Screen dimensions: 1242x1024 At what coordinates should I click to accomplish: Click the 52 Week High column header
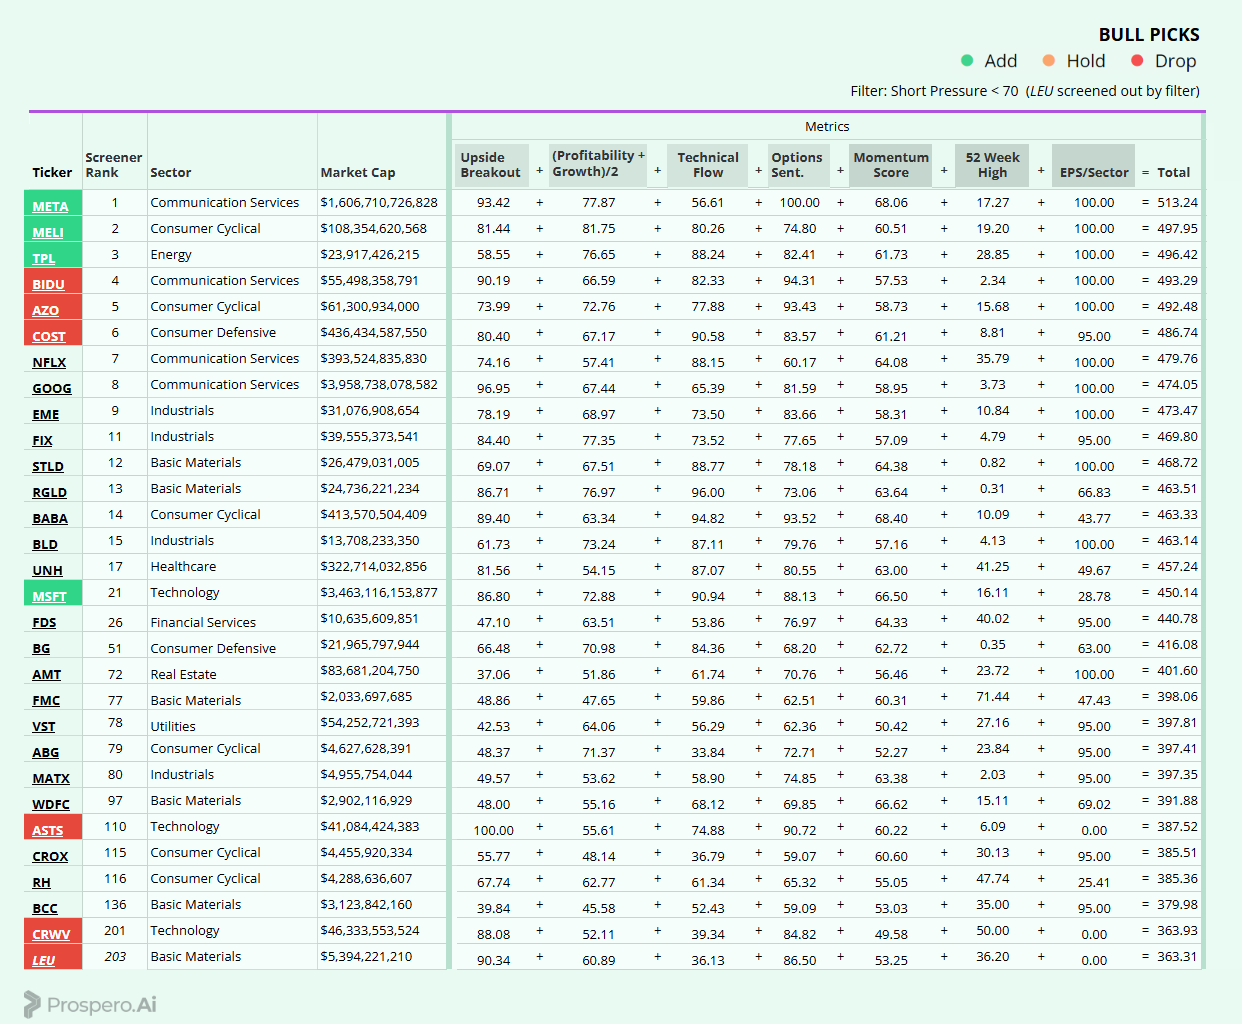coord(992,165)
